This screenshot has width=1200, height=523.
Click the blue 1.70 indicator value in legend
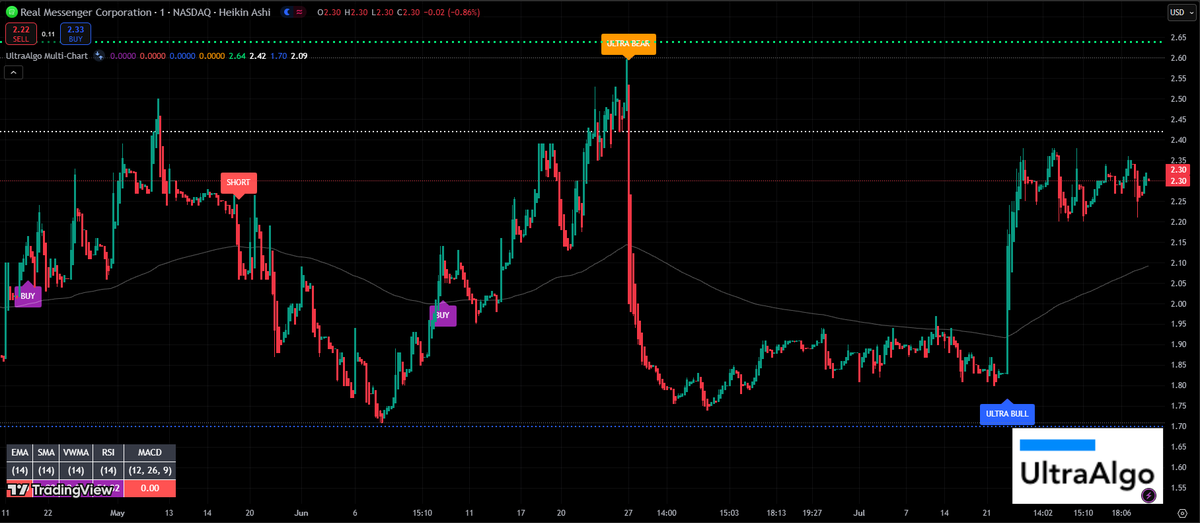pyautogui.click(x=279, y=56)
